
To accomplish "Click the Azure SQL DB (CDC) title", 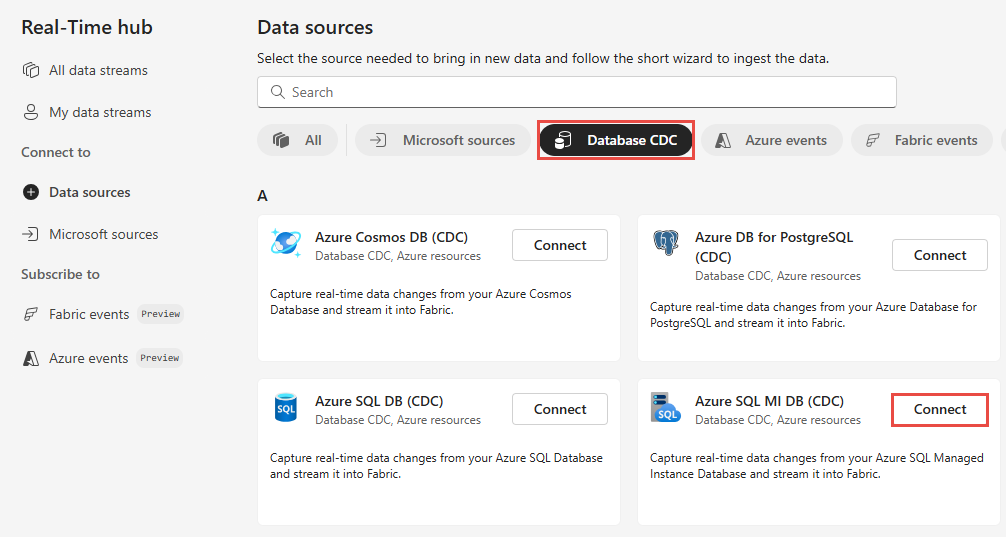I will pos(379,401).
